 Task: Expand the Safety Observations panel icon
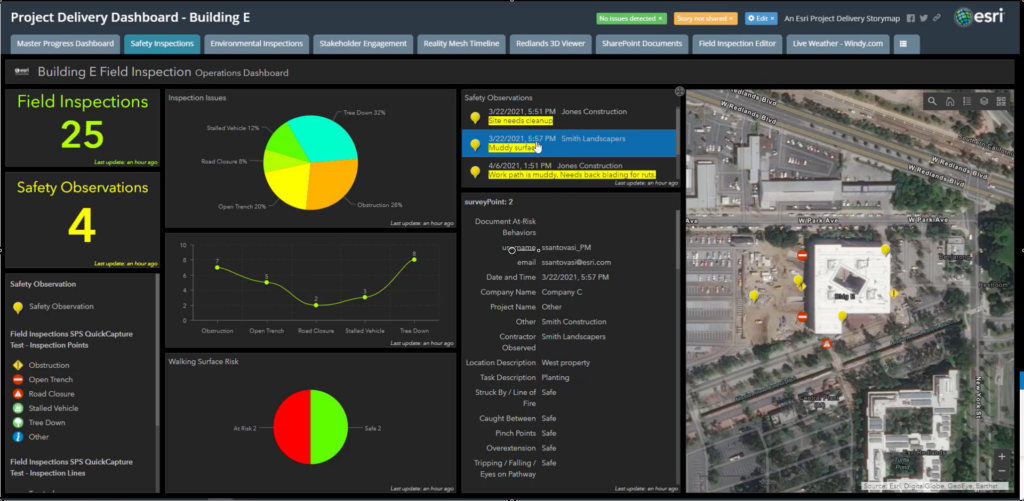(679, 92)
